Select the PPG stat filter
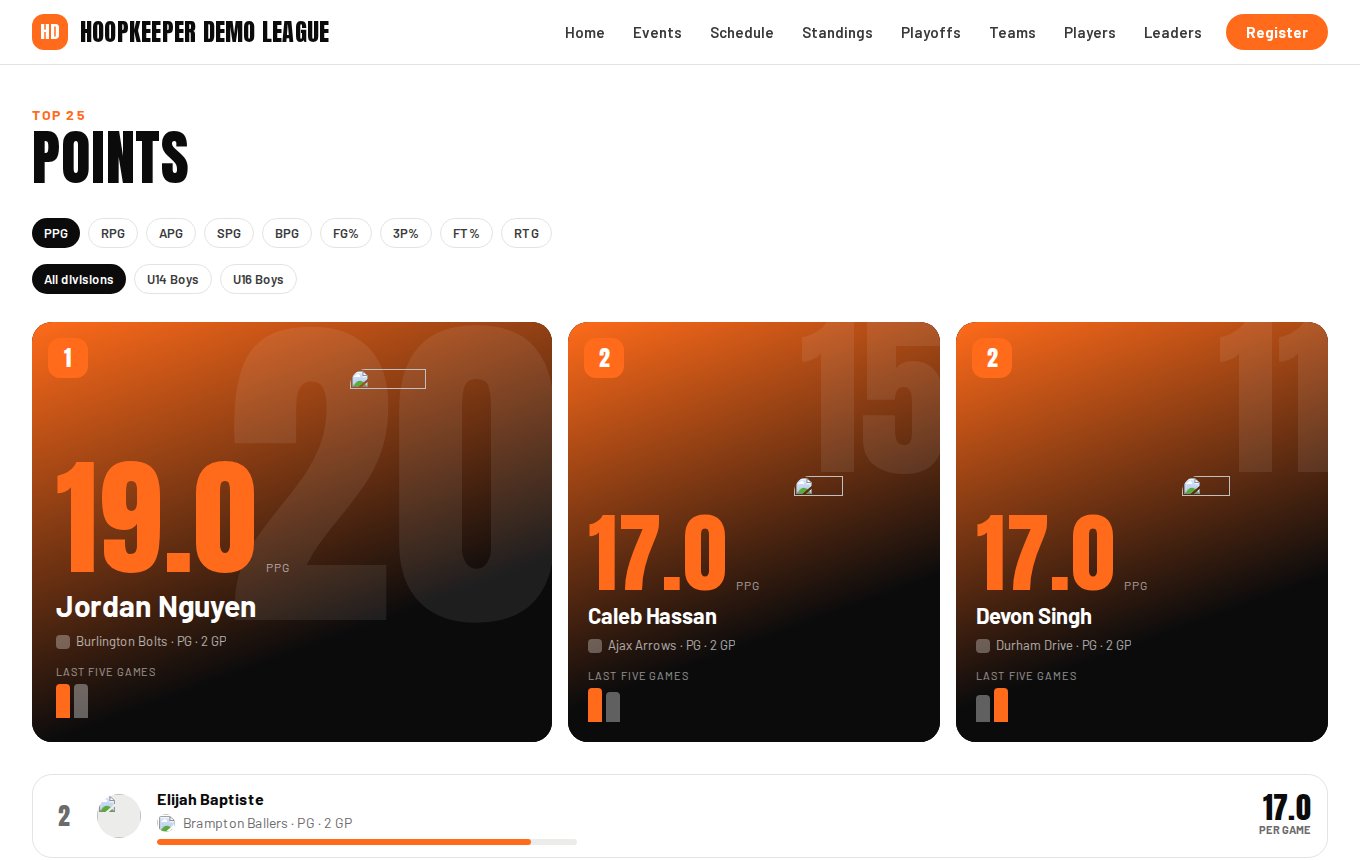 pos(56,233)
